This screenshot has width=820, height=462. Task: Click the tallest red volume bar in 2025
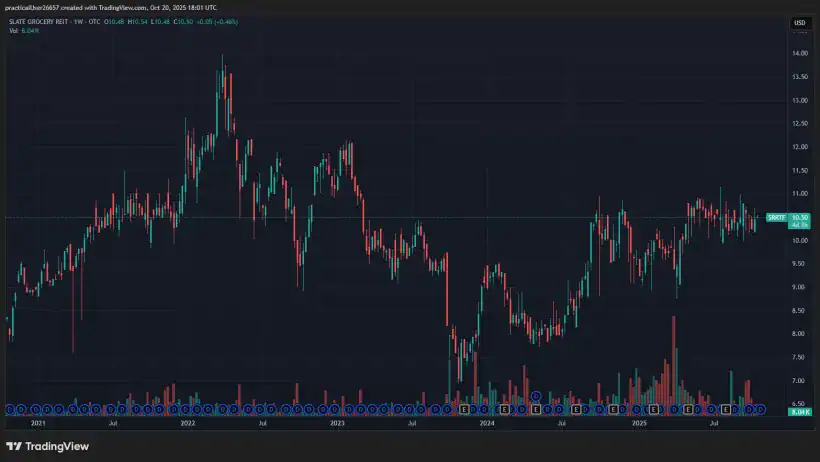[674, 362]
